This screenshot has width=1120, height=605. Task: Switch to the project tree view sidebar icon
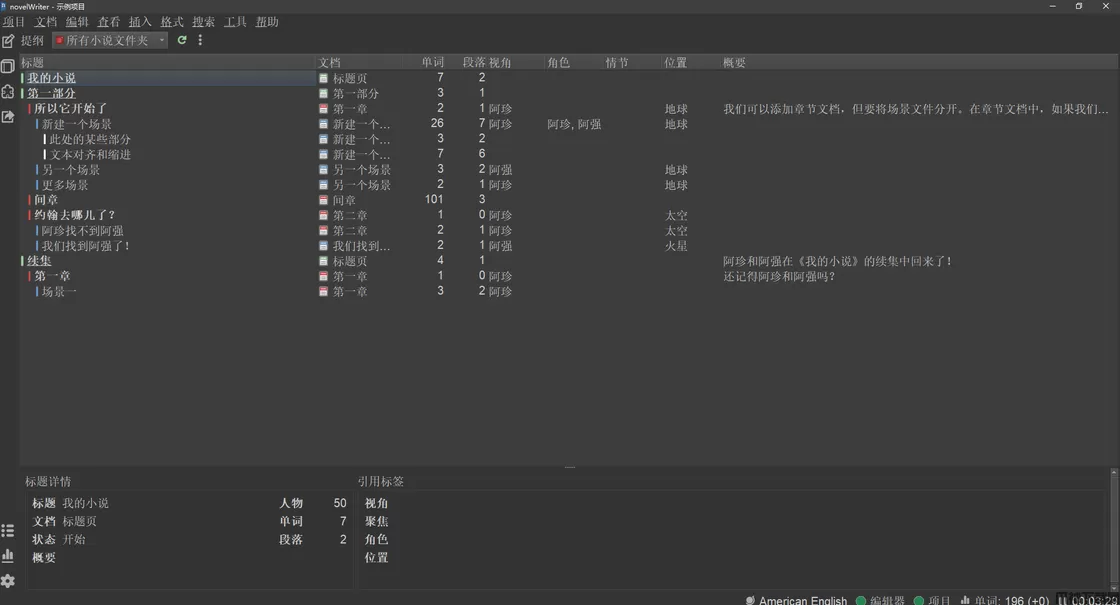8,66
